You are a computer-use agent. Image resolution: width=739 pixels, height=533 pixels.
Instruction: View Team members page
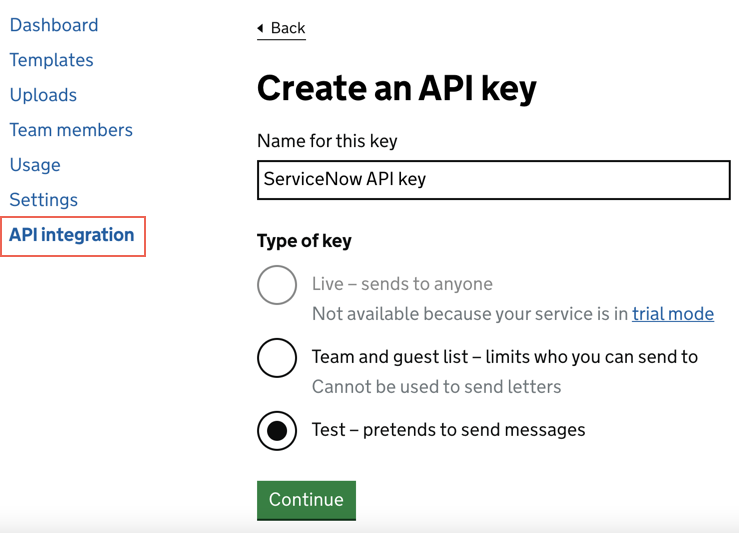click(x=71, y=130)
